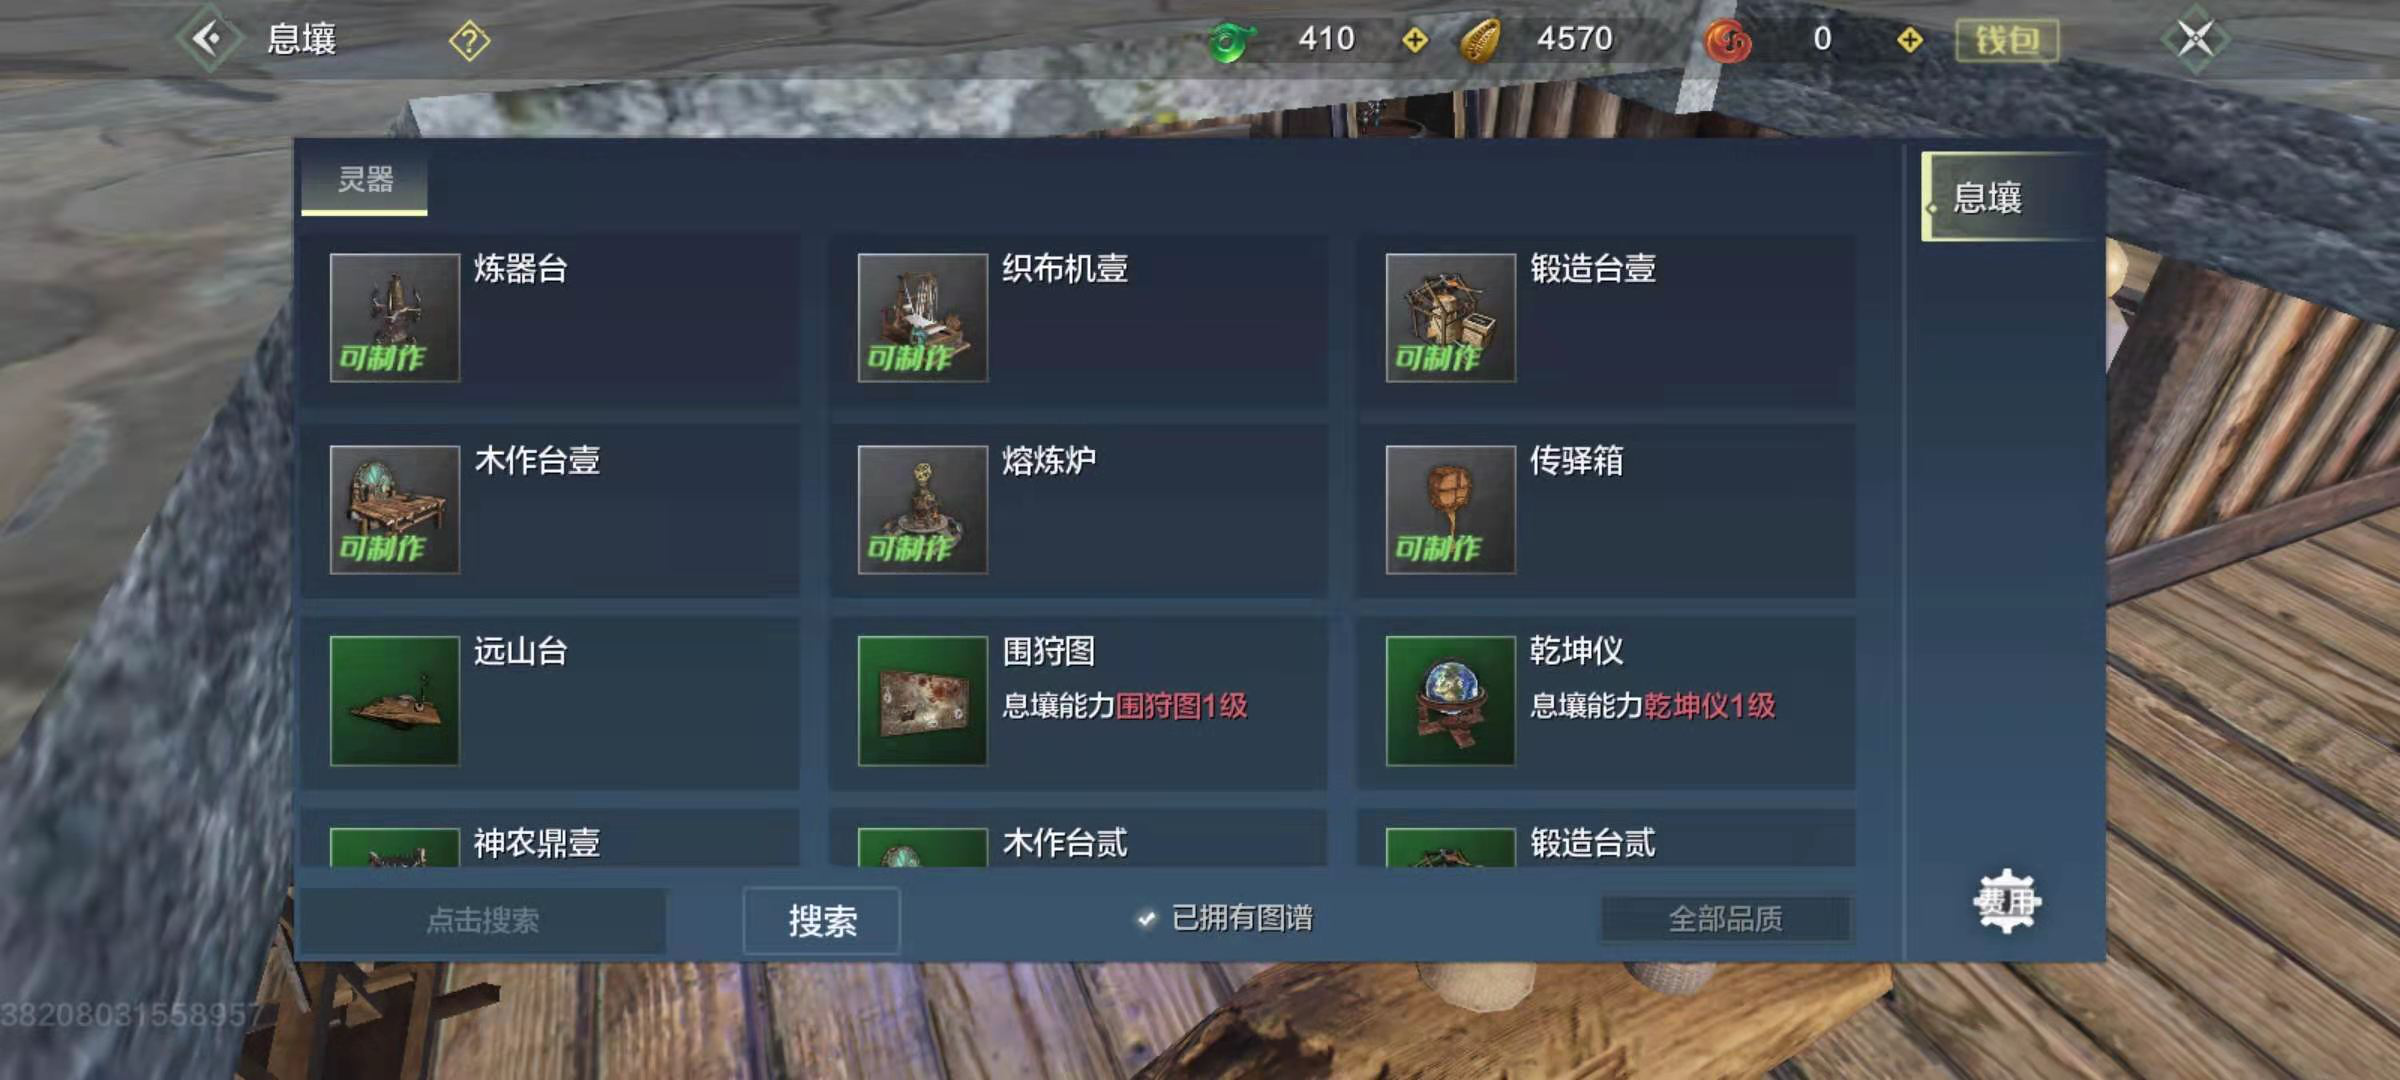Viewport: 2400px width, 1080px height.
Task: Select the 锻造台壹 forge icon
Action: tap(1451, 317)
